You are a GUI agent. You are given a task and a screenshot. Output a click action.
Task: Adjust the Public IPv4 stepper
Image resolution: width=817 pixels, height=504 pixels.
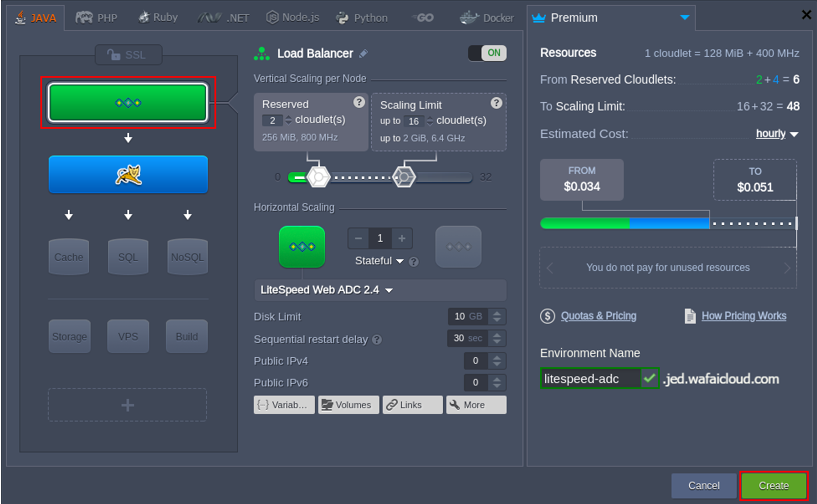pos(497,361)
